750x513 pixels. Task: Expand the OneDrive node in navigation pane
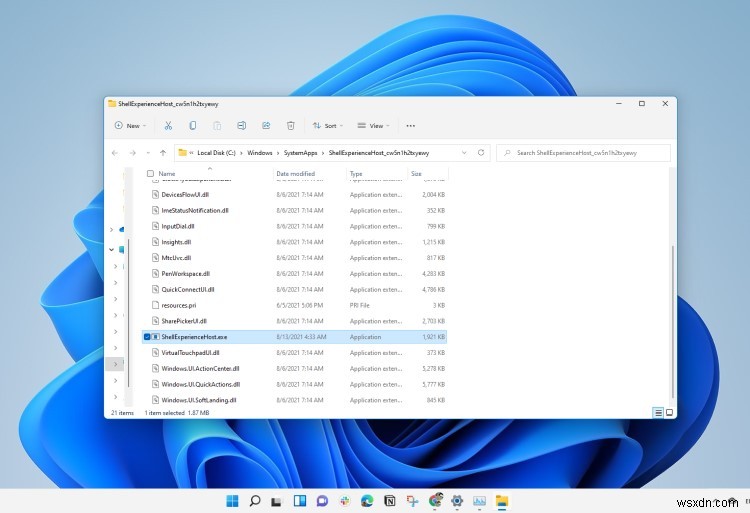(111, 230)
